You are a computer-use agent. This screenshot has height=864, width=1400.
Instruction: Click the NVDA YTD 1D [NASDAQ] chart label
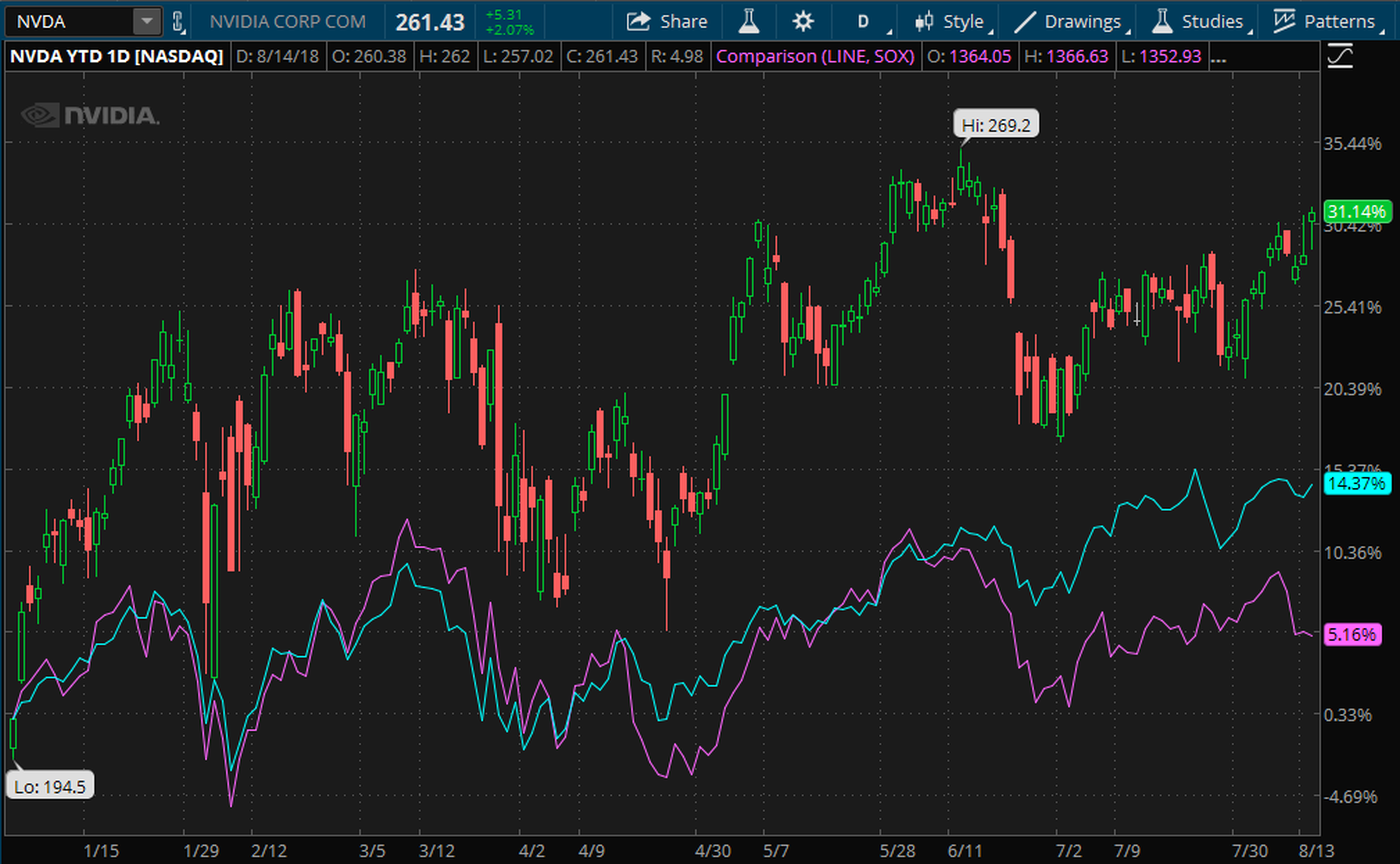click(x=117, y=57)
